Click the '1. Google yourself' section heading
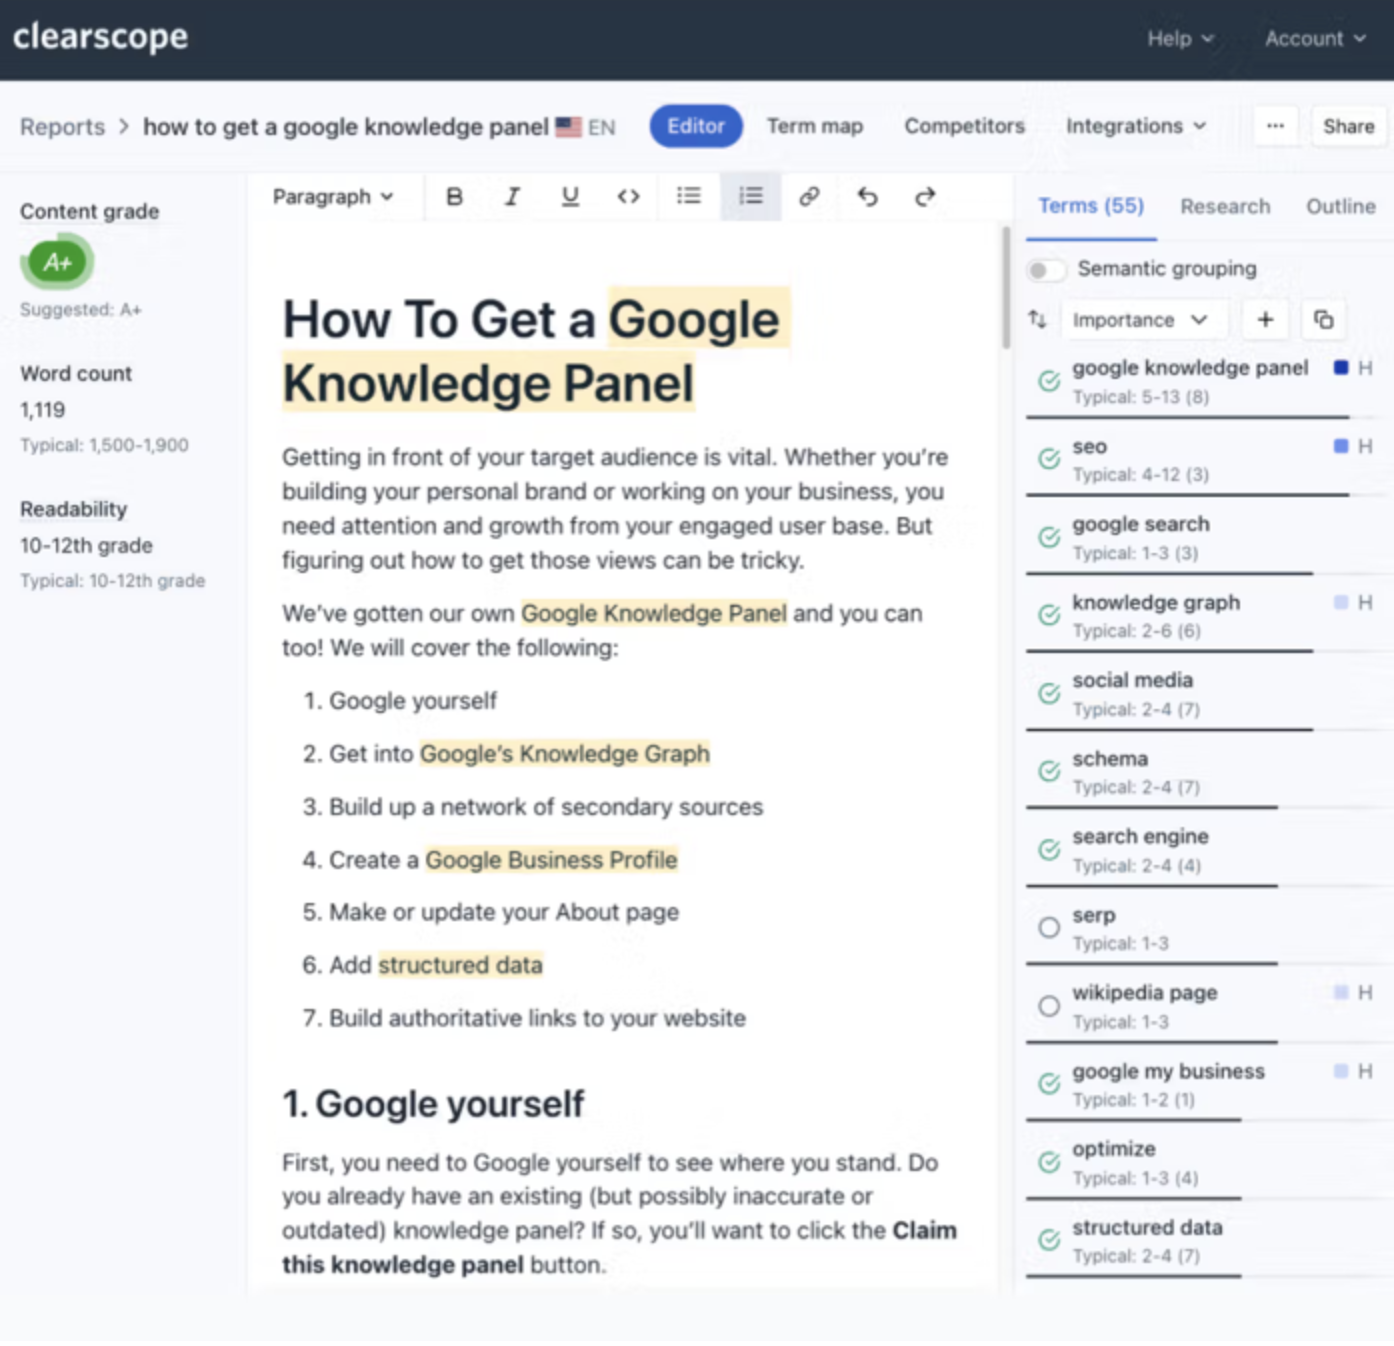This screenshot has height=1346, width=1394. pos(433,1104)
